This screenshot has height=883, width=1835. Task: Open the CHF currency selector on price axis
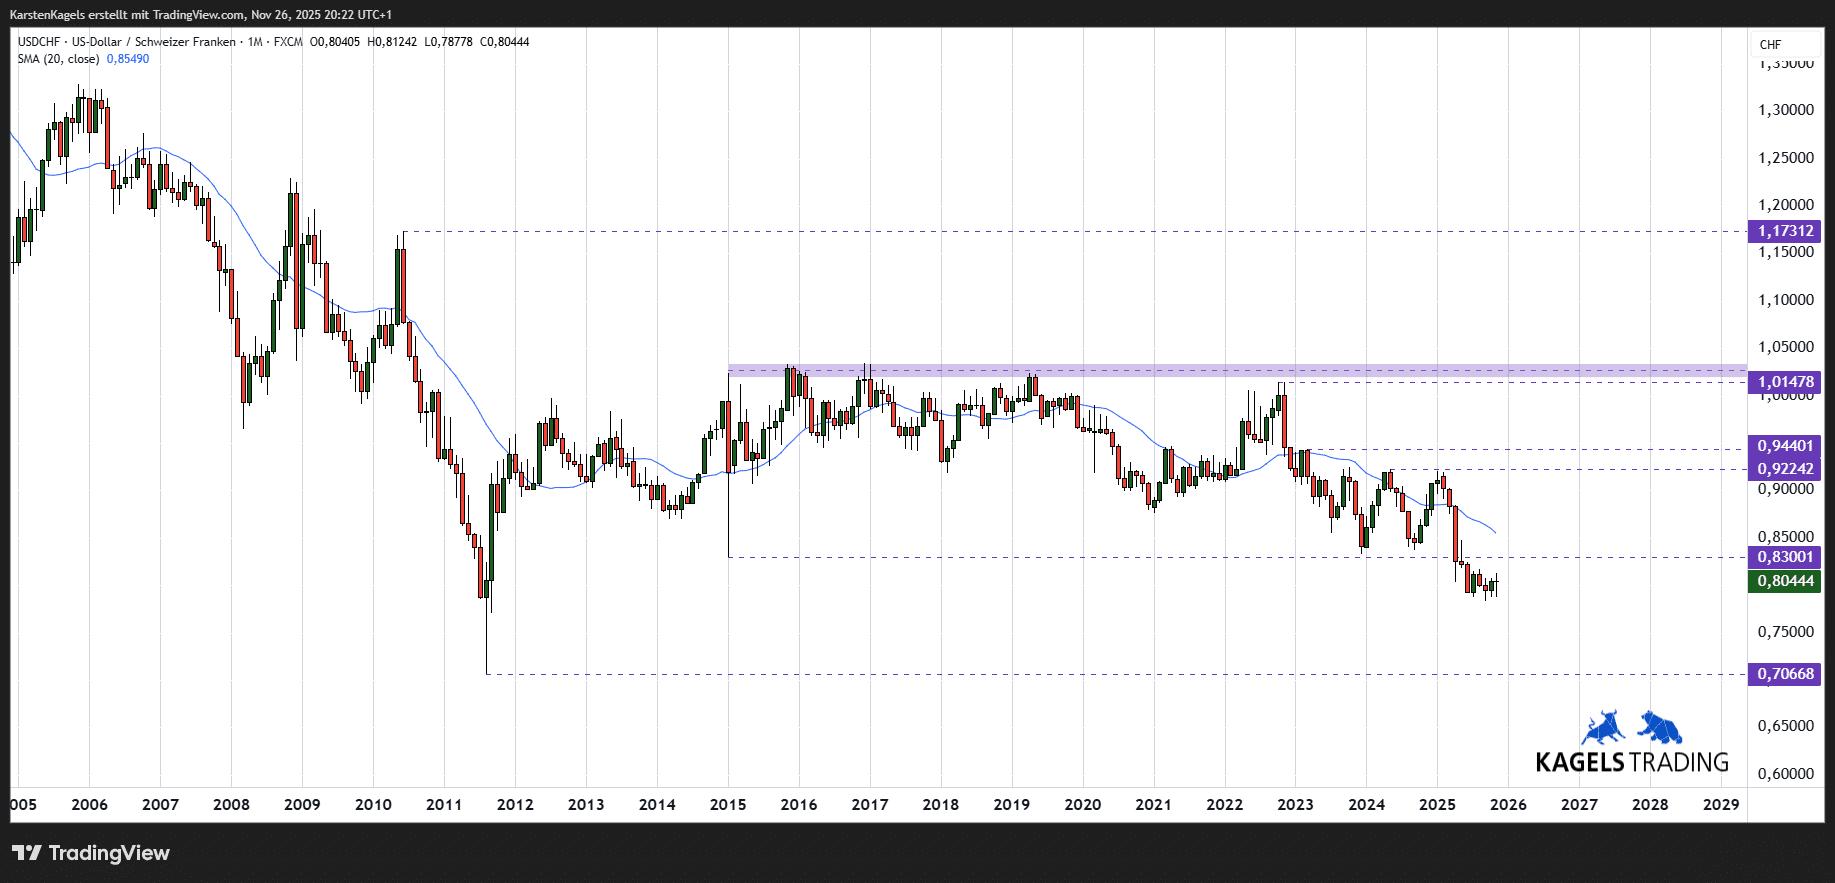[1770, 45]
